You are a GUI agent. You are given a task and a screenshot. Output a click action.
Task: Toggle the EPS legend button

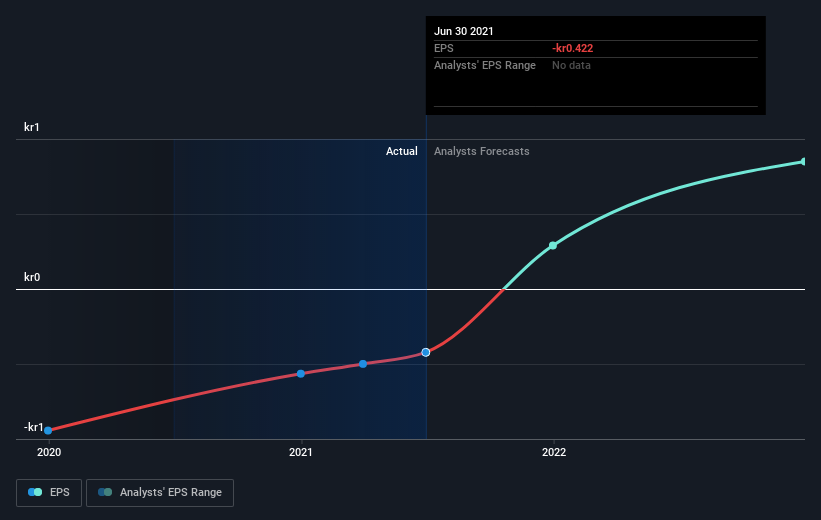49,493
